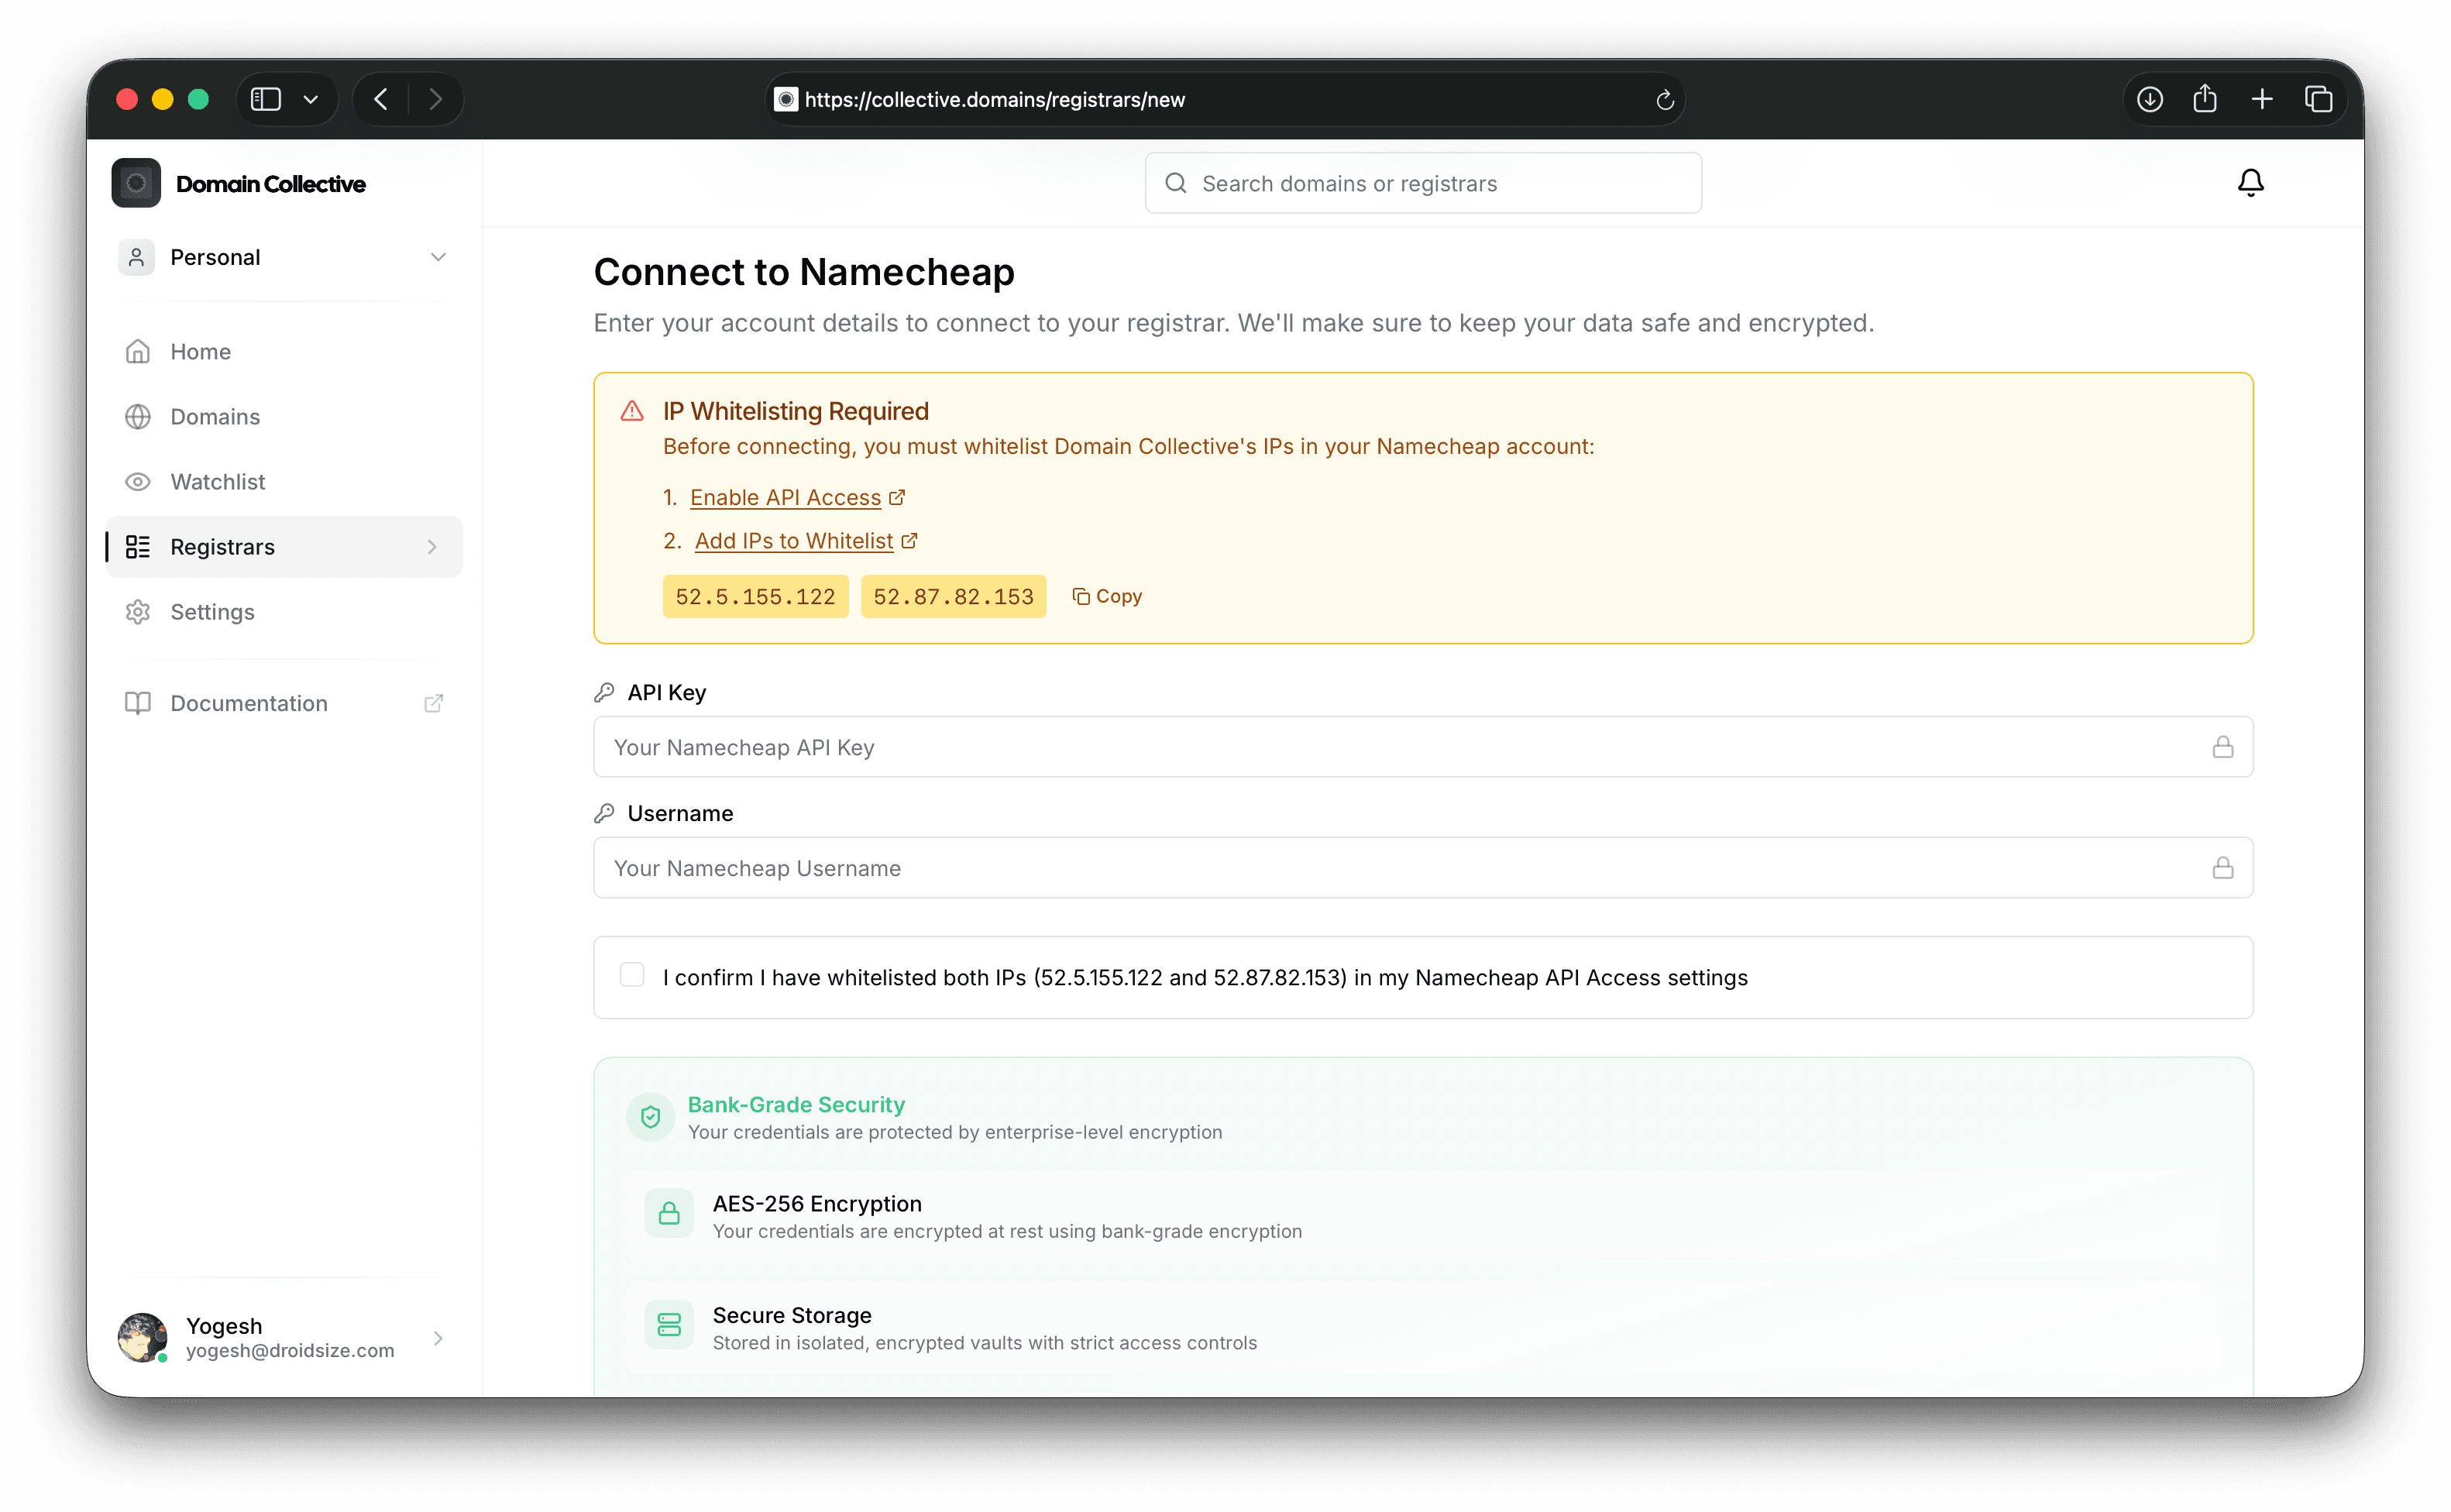This screenshot has height=1512, width=2451.
Task: Click the padlock icon beside AES-256 Encryption
Action: click(x=669, y=1213)
